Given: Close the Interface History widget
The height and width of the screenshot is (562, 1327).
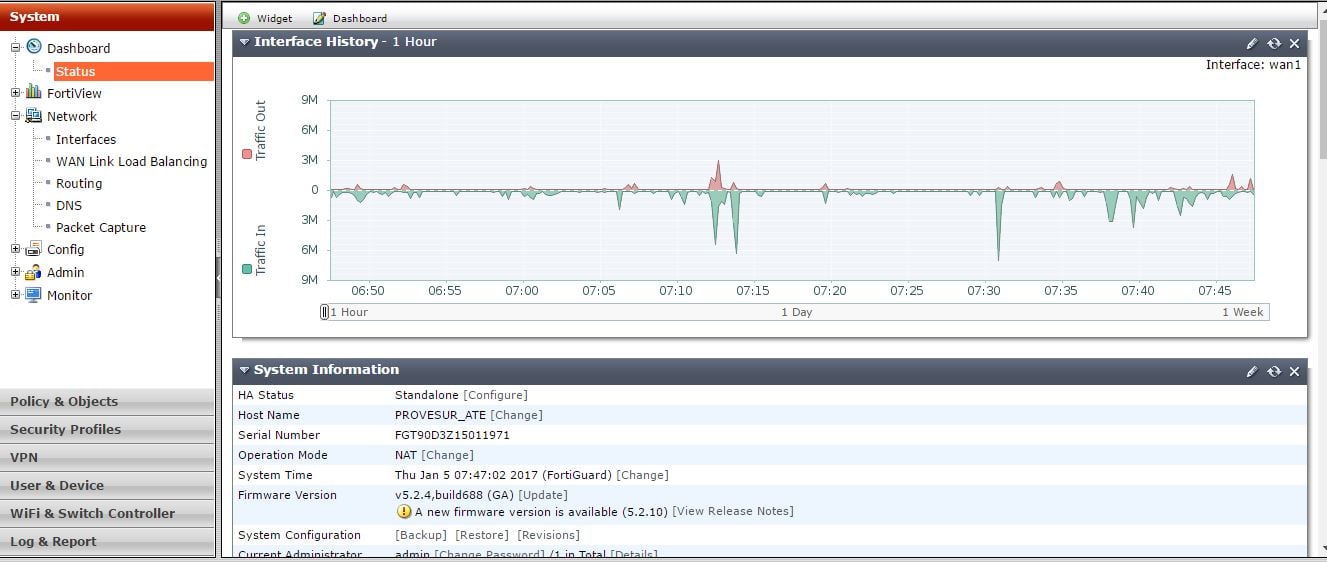Looking at the screenshot, I should pos(1295,43).
